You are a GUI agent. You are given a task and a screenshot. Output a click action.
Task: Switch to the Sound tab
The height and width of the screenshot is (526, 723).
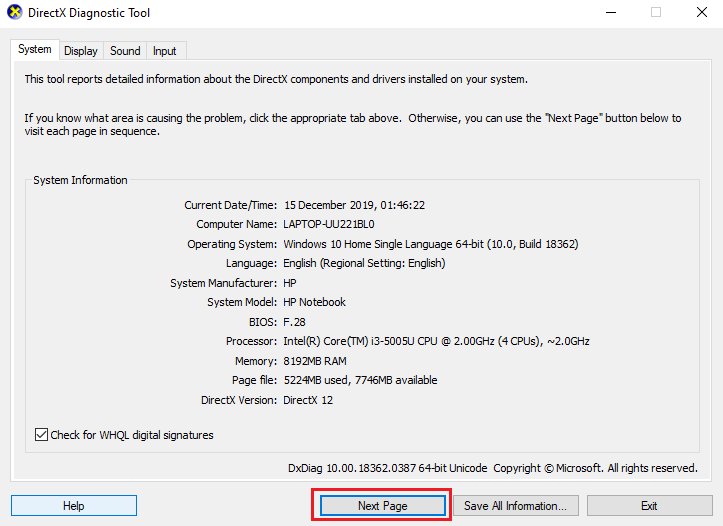click(x=125, y=51)
